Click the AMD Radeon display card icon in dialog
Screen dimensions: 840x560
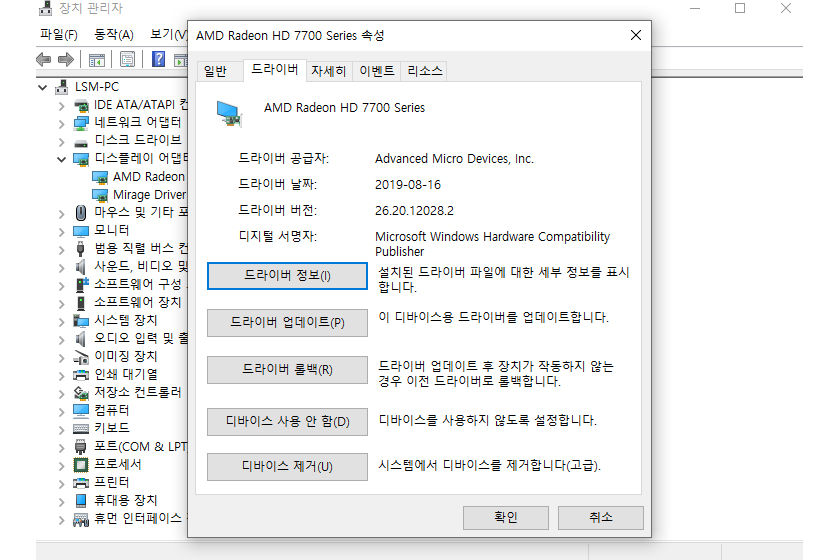229,114
